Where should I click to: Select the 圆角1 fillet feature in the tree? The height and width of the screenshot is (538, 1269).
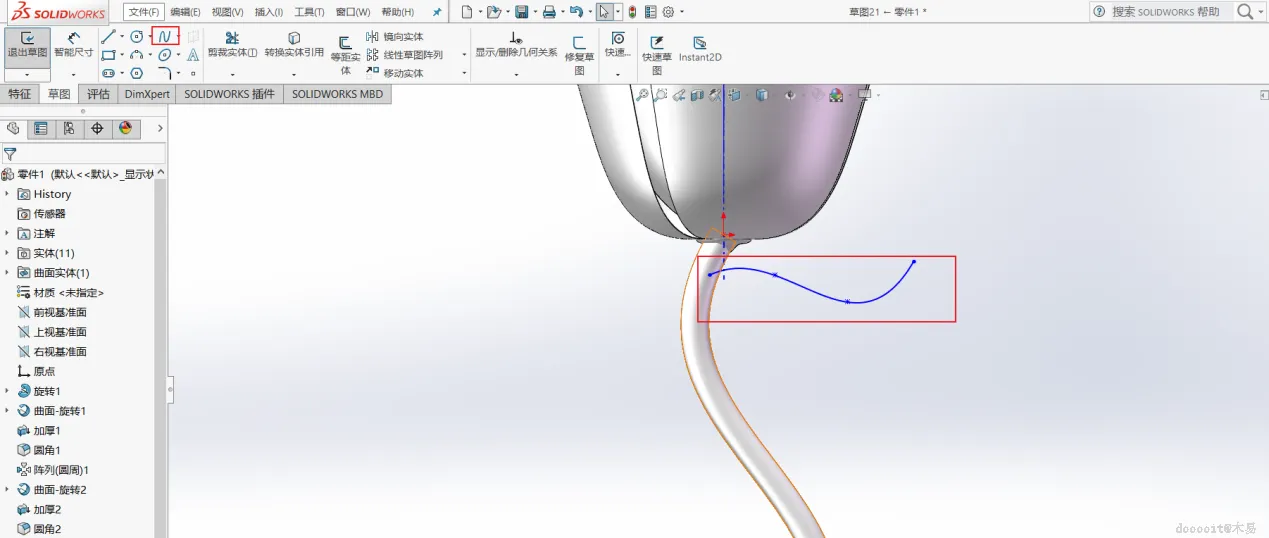pyautogui.click(x=47, y=450)
